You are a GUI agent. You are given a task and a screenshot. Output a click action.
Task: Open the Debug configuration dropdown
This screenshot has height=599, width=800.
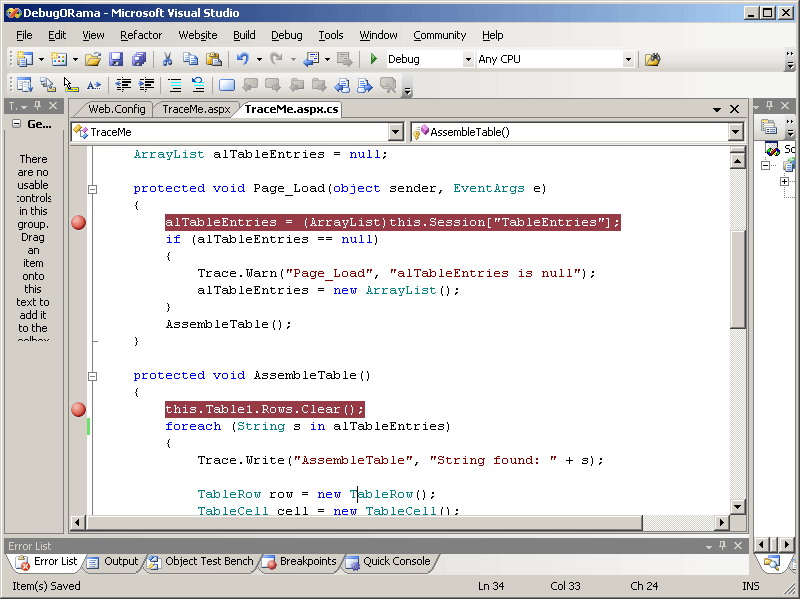tap(467, 60)
